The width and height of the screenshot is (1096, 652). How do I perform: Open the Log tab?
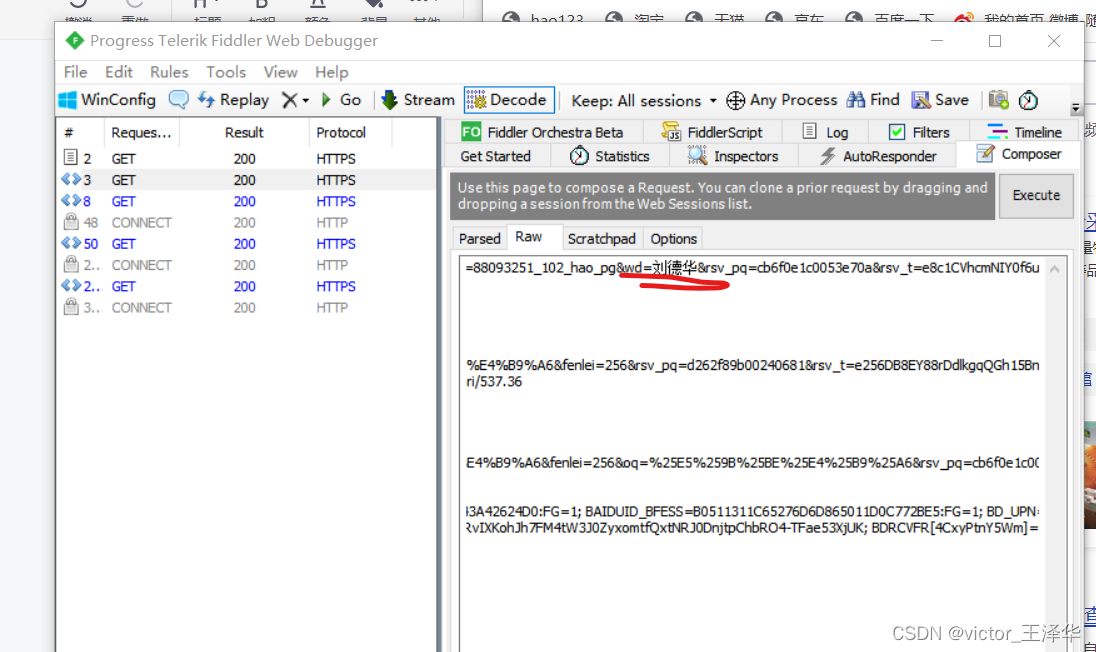click(x=825, y=132)
